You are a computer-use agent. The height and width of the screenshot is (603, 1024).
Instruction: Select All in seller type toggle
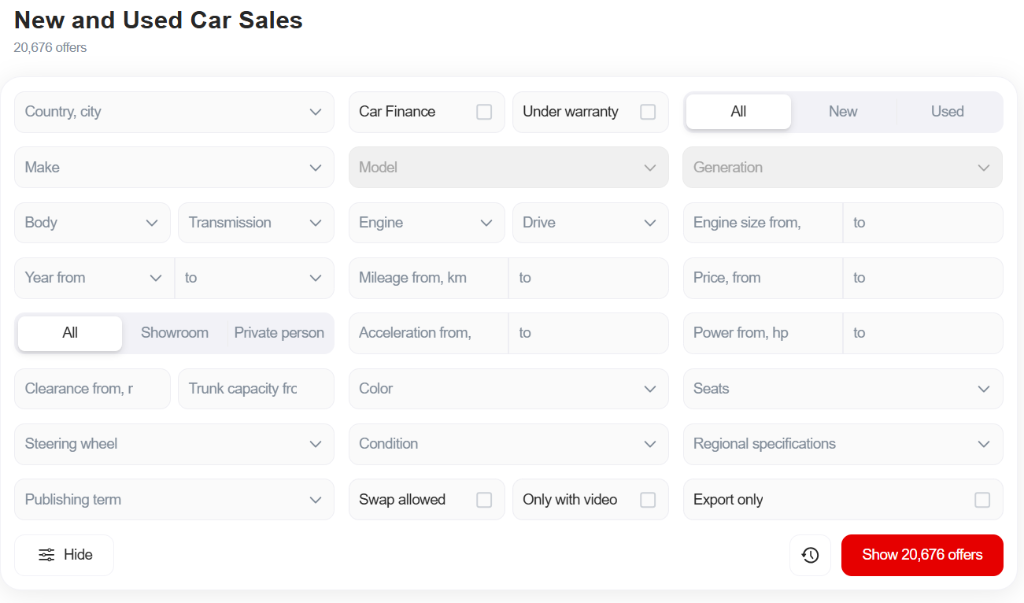[70, 333]
